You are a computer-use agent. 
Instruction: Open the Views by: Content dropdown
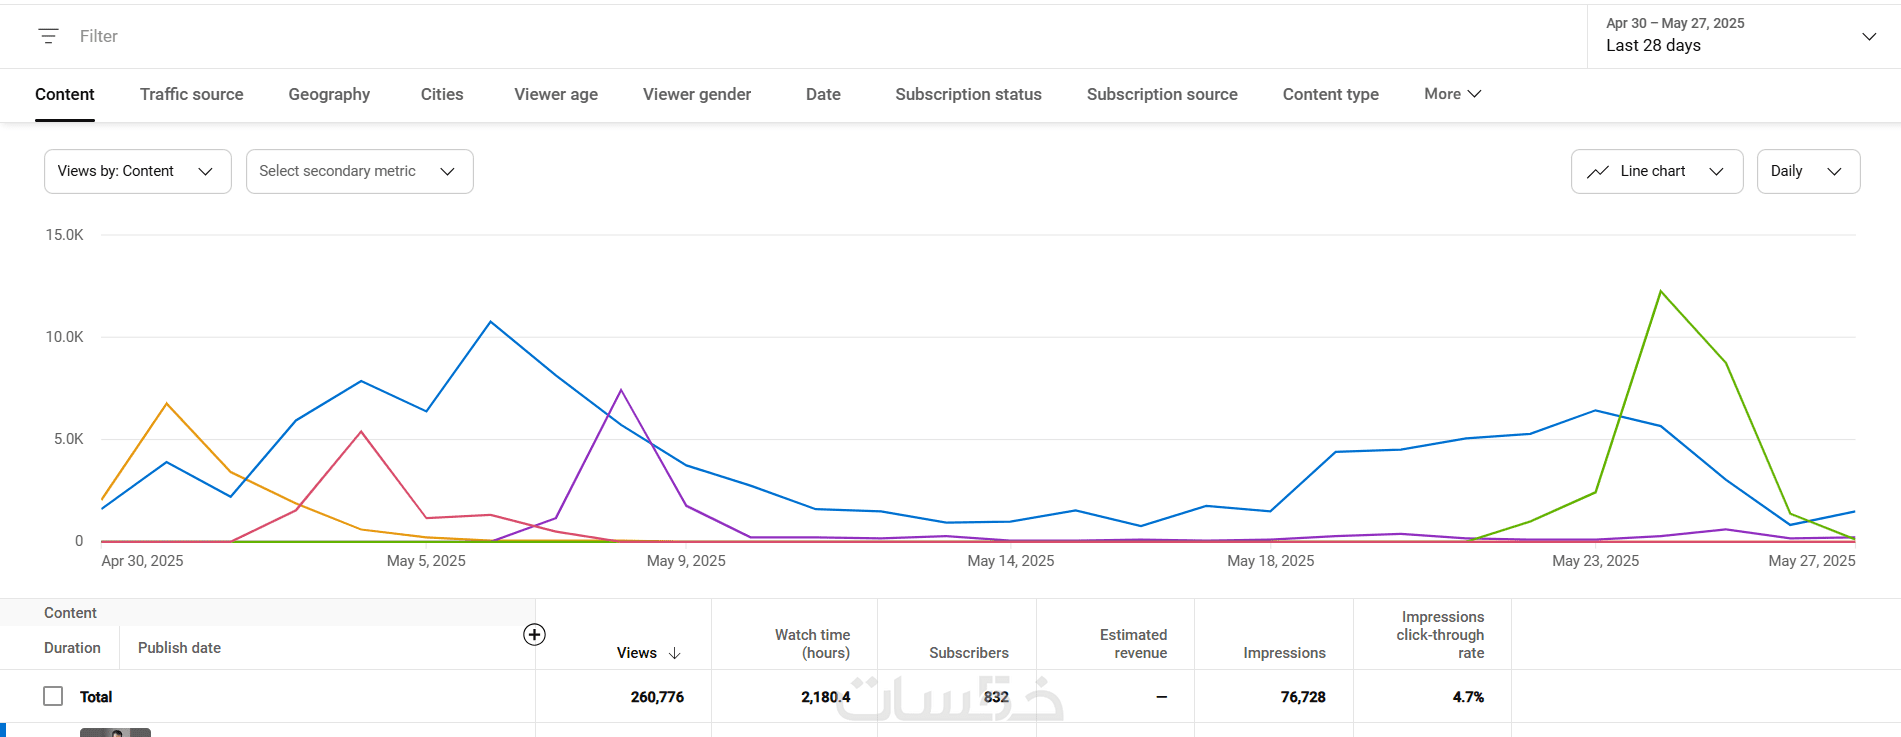tap(137, 172)
